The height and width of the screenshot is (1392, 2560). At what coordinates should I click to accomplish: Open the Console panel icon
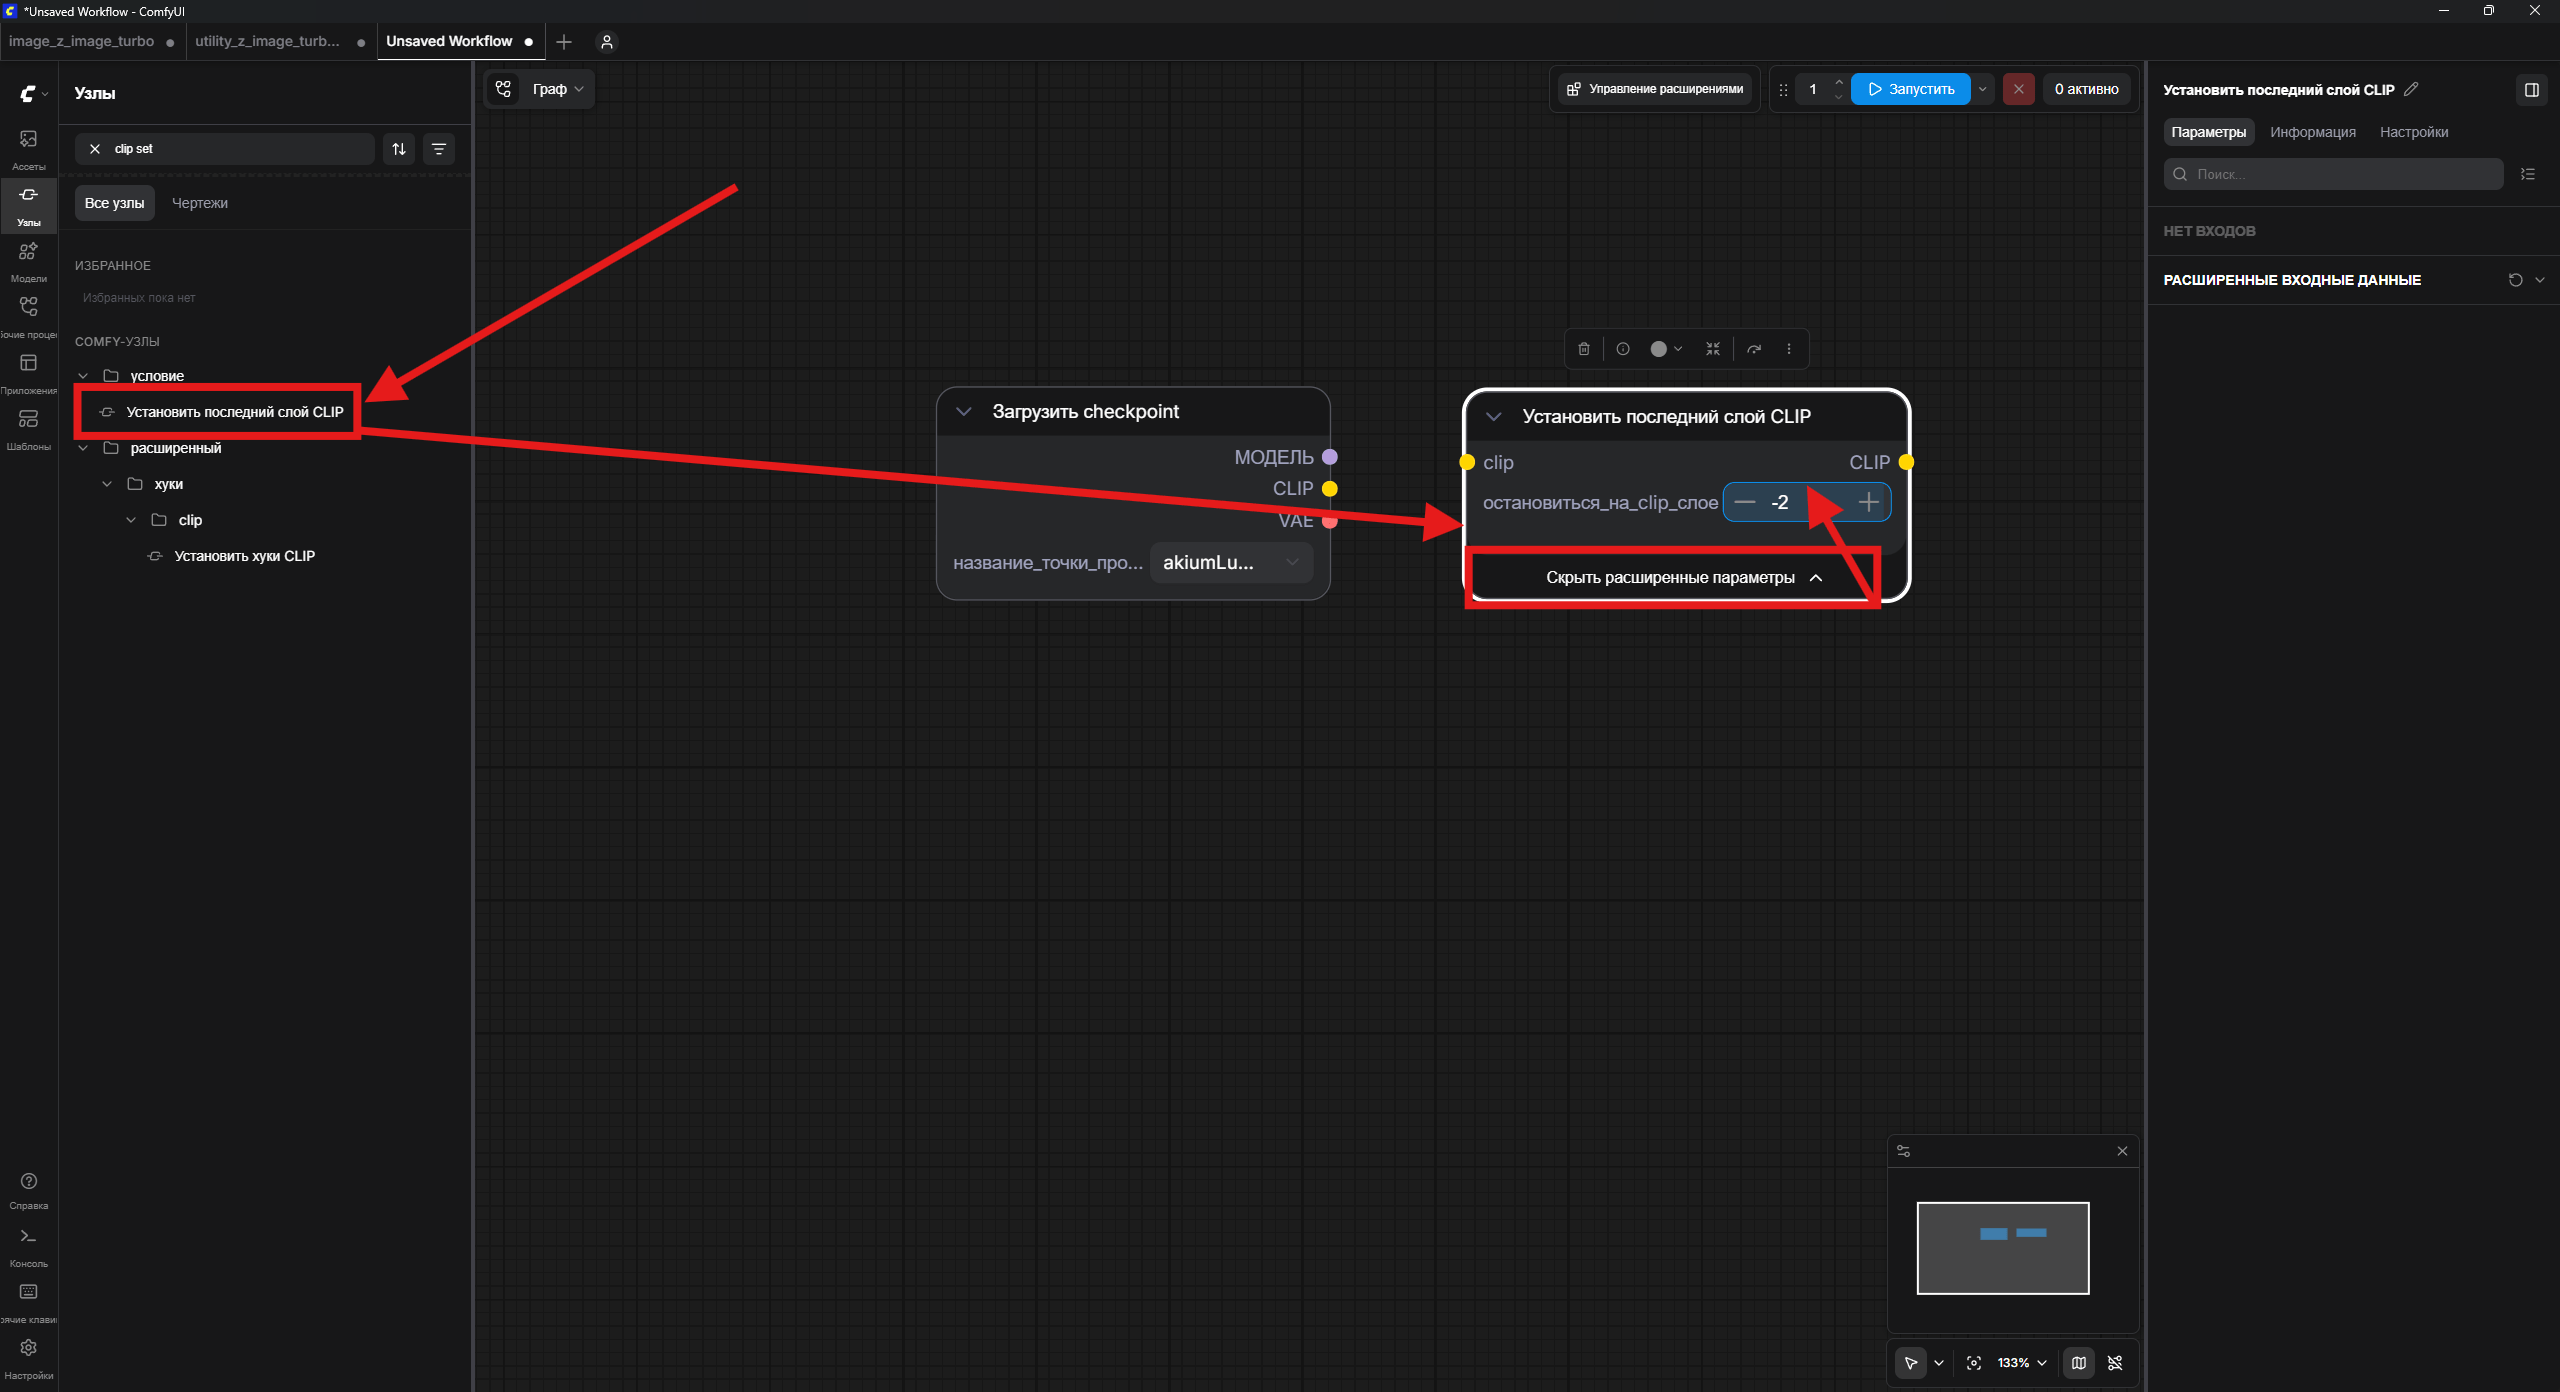pos(28,1245)
